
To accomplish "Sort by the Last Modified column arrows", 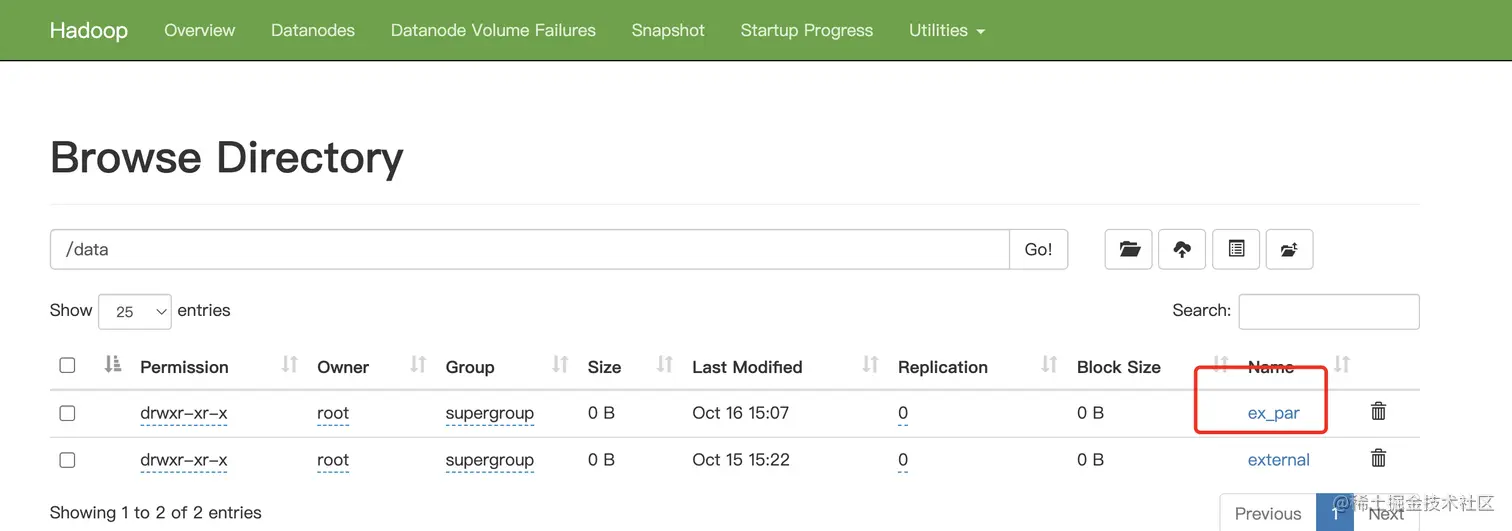I will (870, 365).
